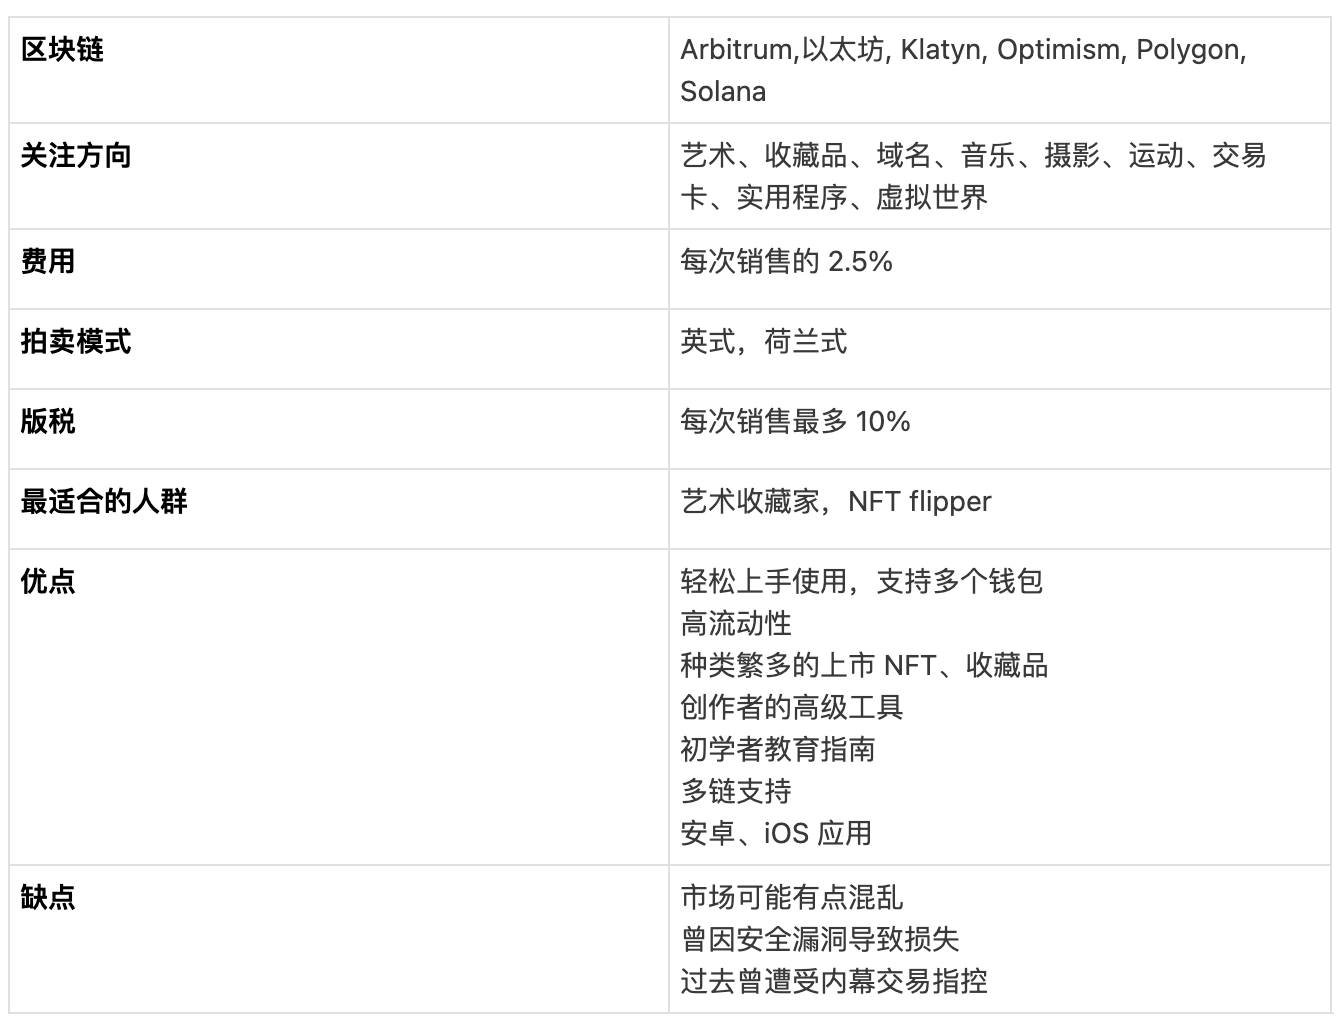1342x1036 pixels.
Task: Click the 拍卖模式 row label
Action: pyautogui.click(x=76, y=342)
